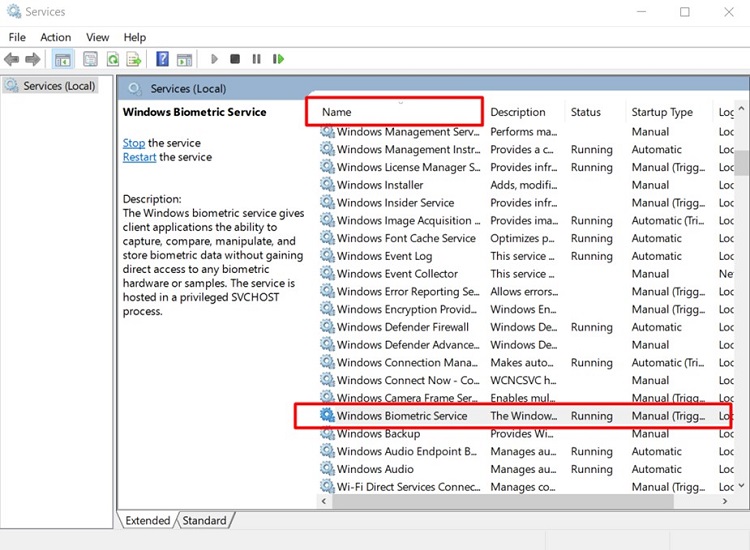The height and width of the screenshot is (550, 750).
Task: Open the blue Help toolbar icon
Action: (160, 60)
